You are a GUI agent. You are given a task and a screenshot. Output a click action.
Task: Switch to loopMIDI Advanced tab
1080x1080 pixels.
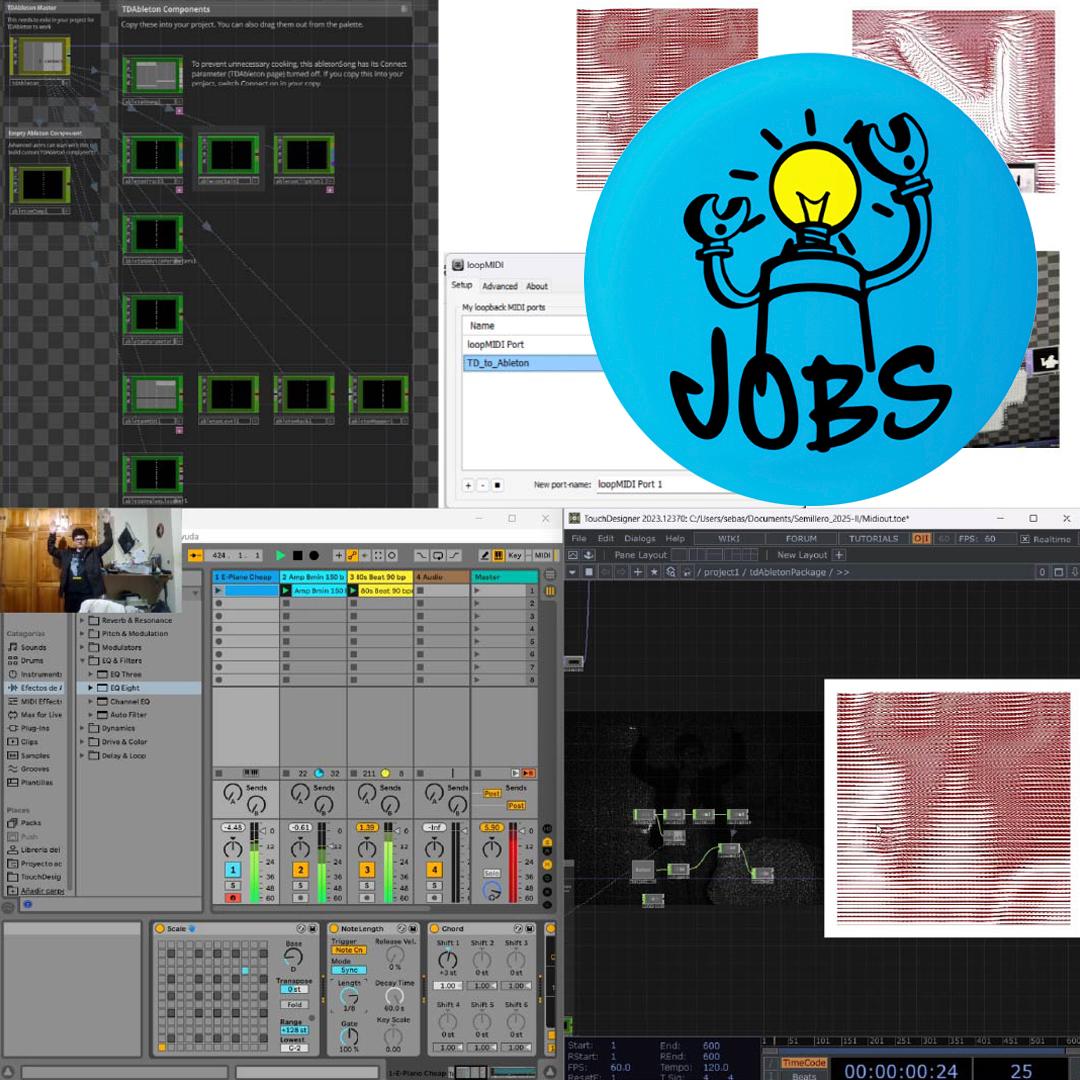[499, 286]
